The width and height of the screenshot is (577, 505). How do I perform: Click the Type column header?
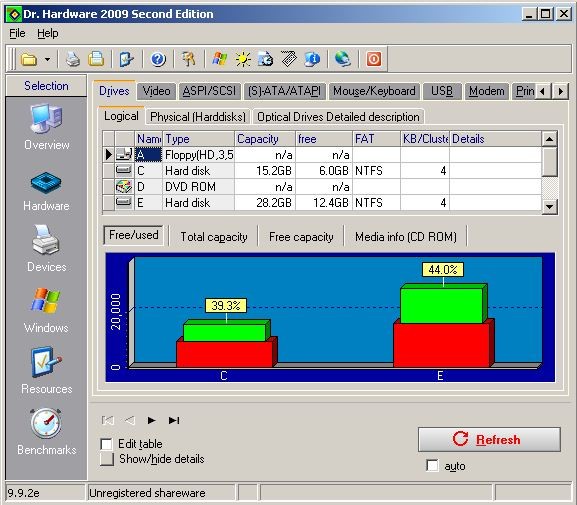tap(198, 139)
